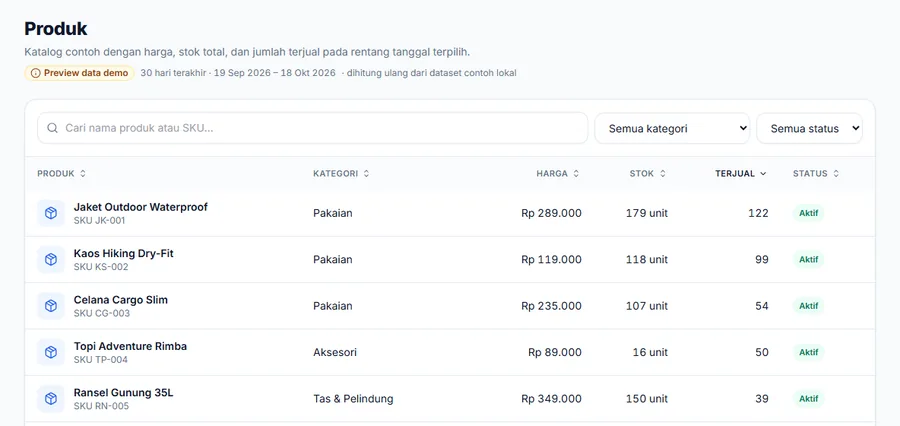This screenshot has width=900, height=426.
Task: Click price Rp 119.000
Action: click(x=551, y=260)
